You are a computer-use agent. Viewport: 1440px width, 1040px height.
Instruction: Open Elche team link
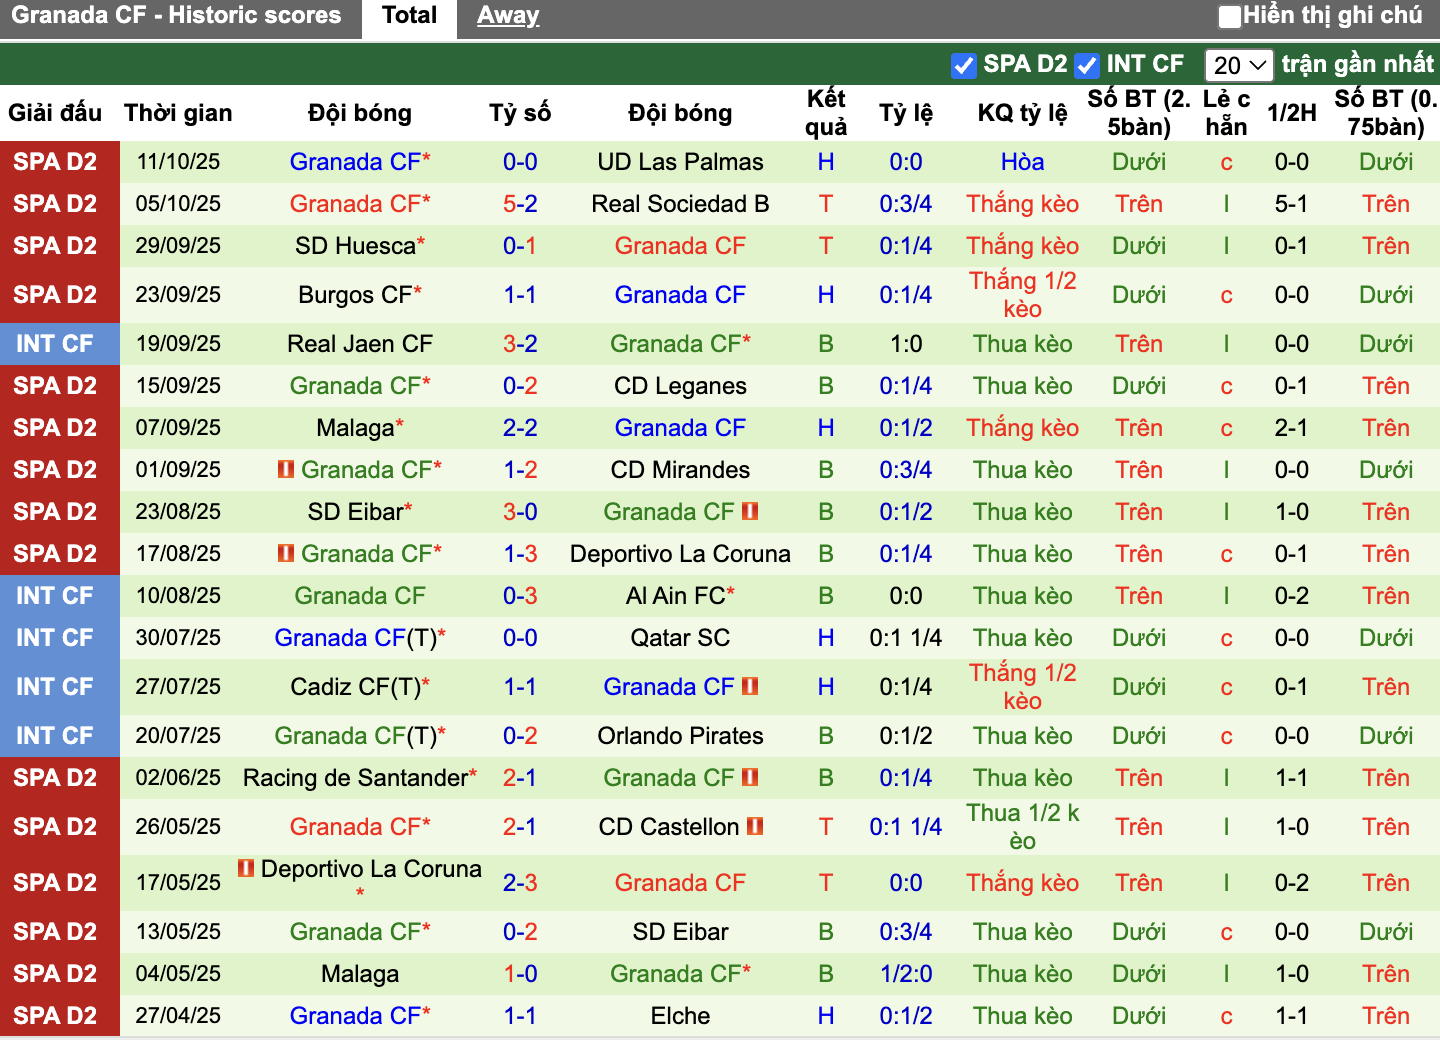[x=680, y=1016]
